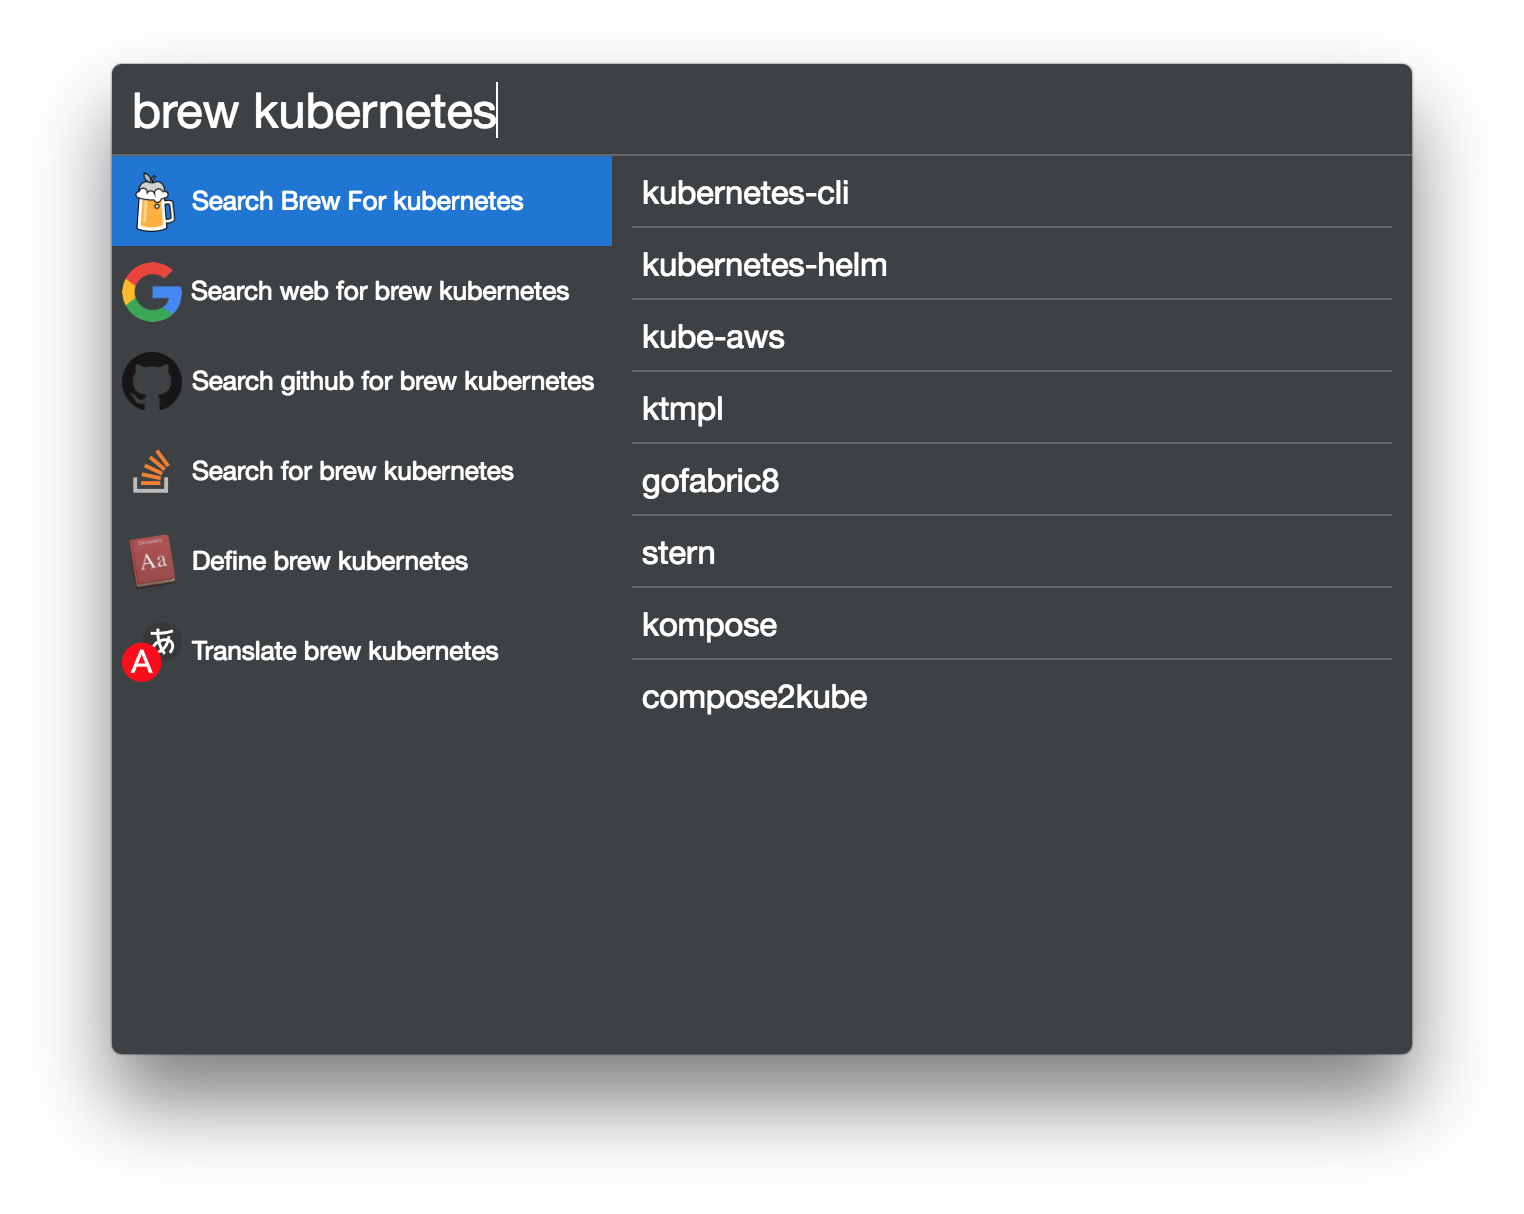Open the kubernetes-cli result
This screenshot has width=1524, height=1214.
tap(1012, 192)
